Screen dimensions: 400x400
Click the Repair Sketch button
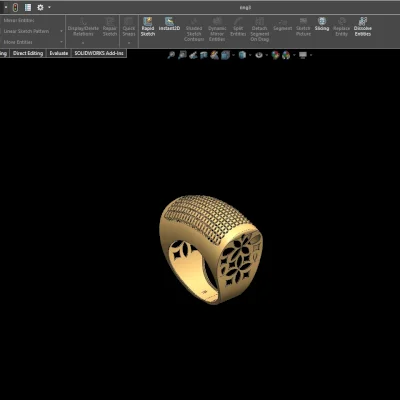(110, 27)
